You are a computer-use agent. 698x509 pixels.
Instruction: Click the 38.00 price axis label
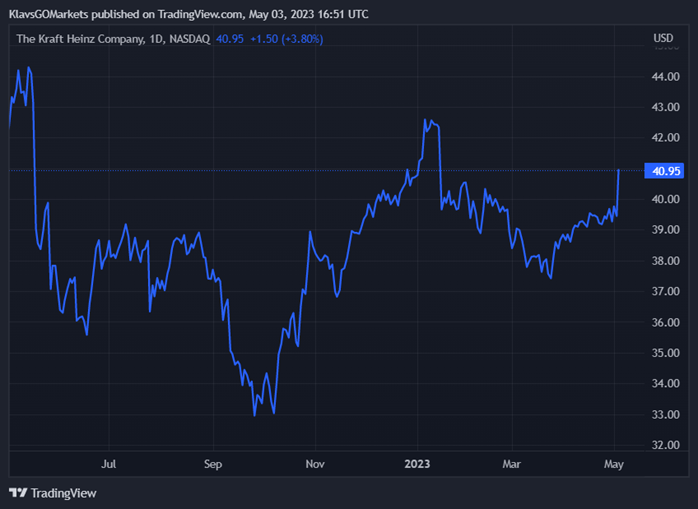click(666, 261)
